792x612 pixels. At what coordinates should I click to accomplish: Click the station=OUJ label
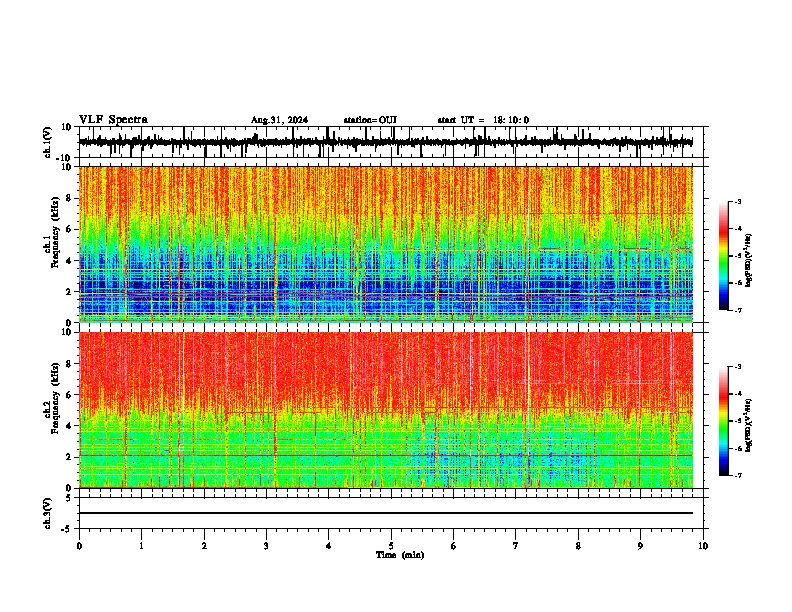(x=370, y=120)
